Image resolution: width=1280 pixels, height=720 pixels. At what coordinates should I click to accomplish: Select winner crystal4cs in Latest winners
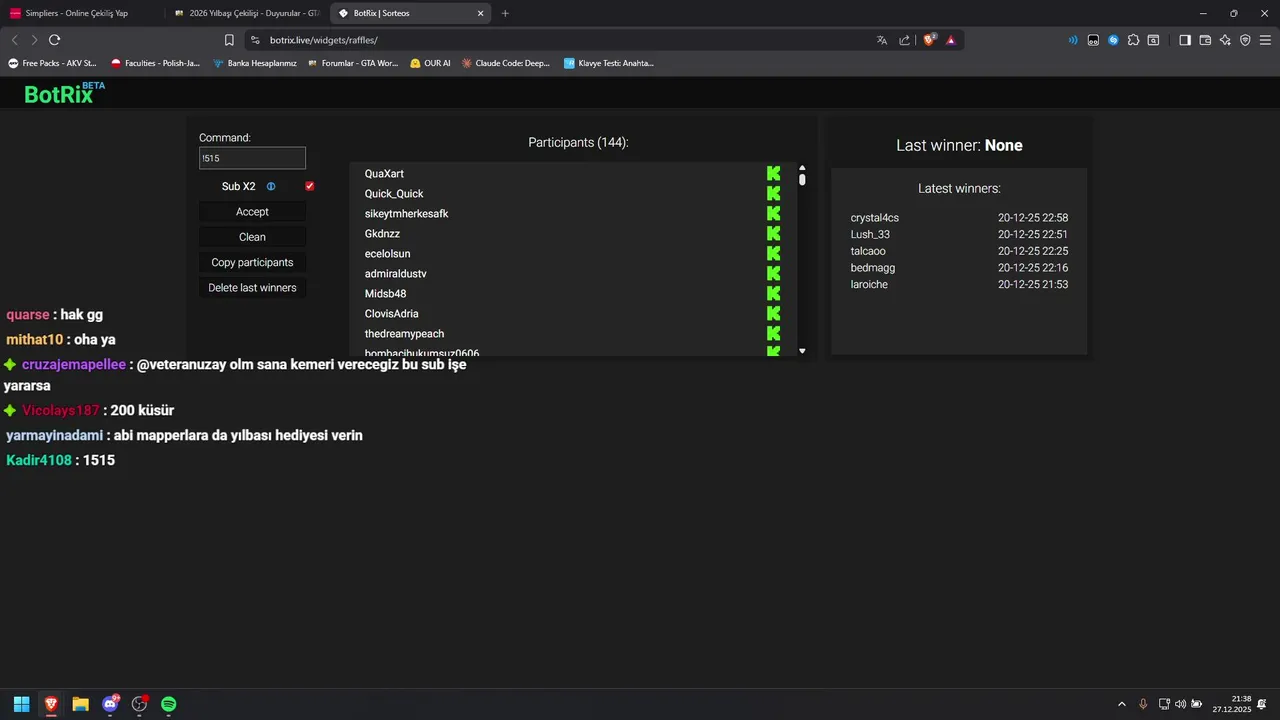point(875,218)
